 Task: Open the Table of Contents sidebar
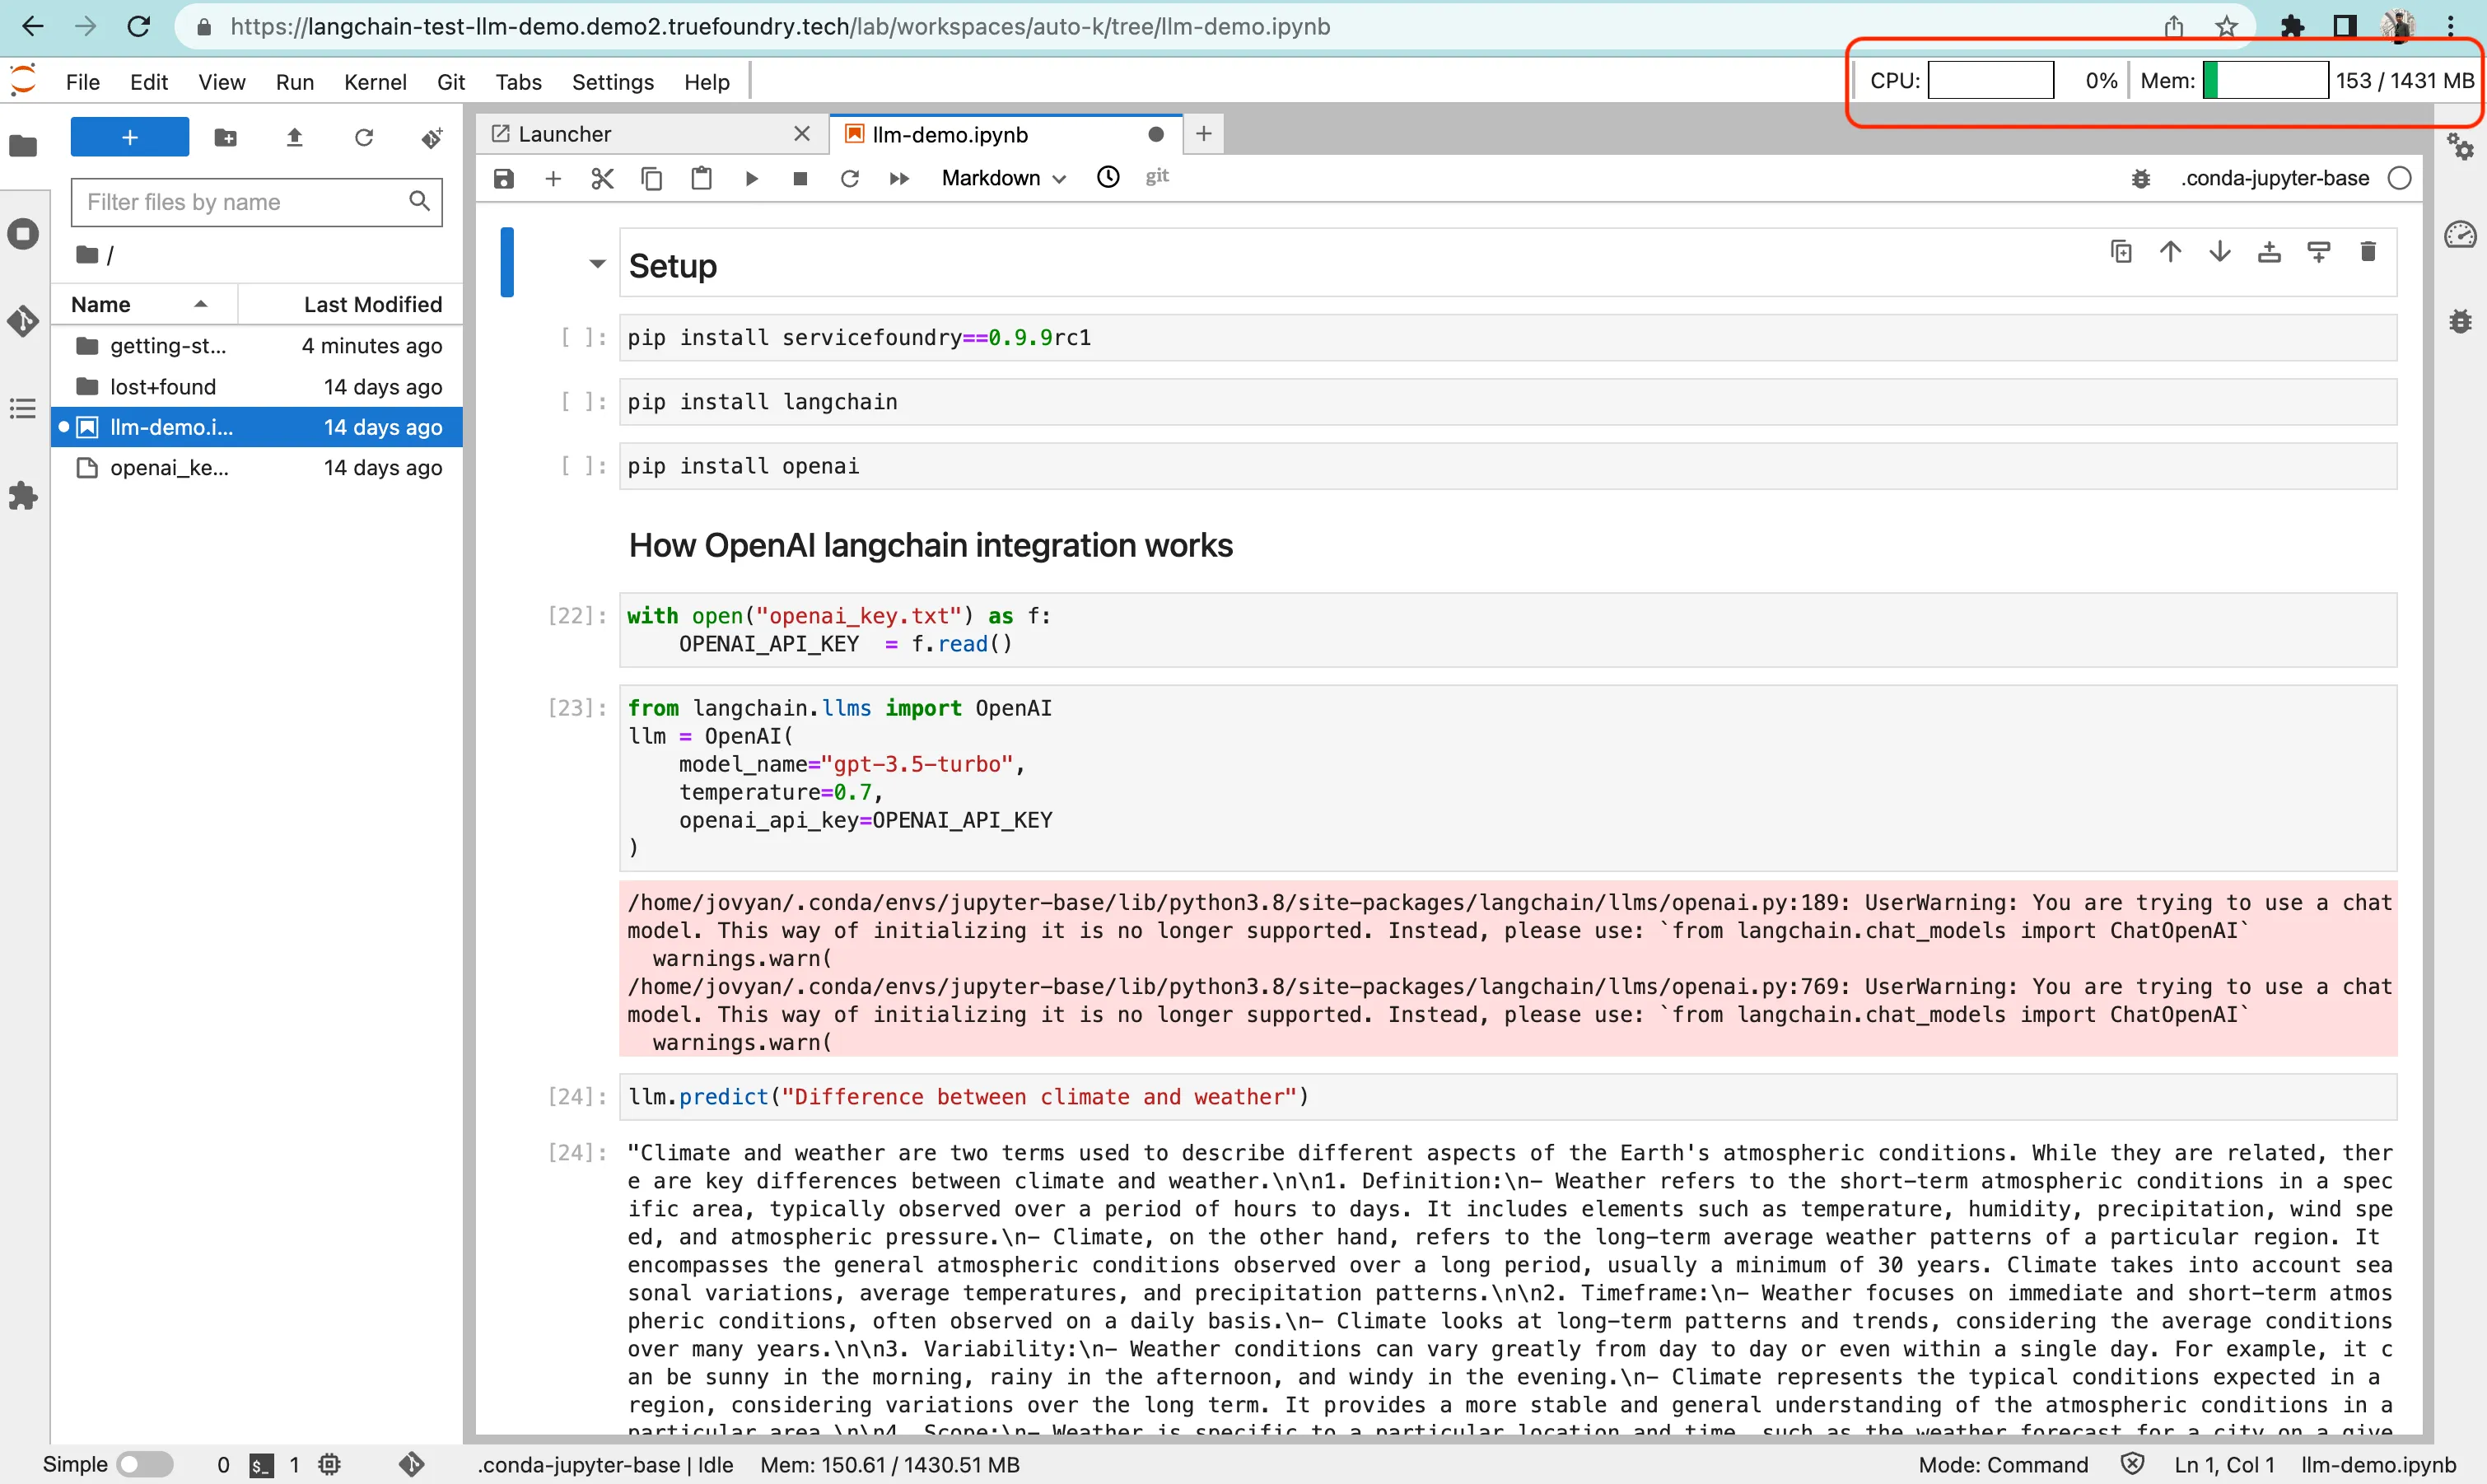coord(23,408)
